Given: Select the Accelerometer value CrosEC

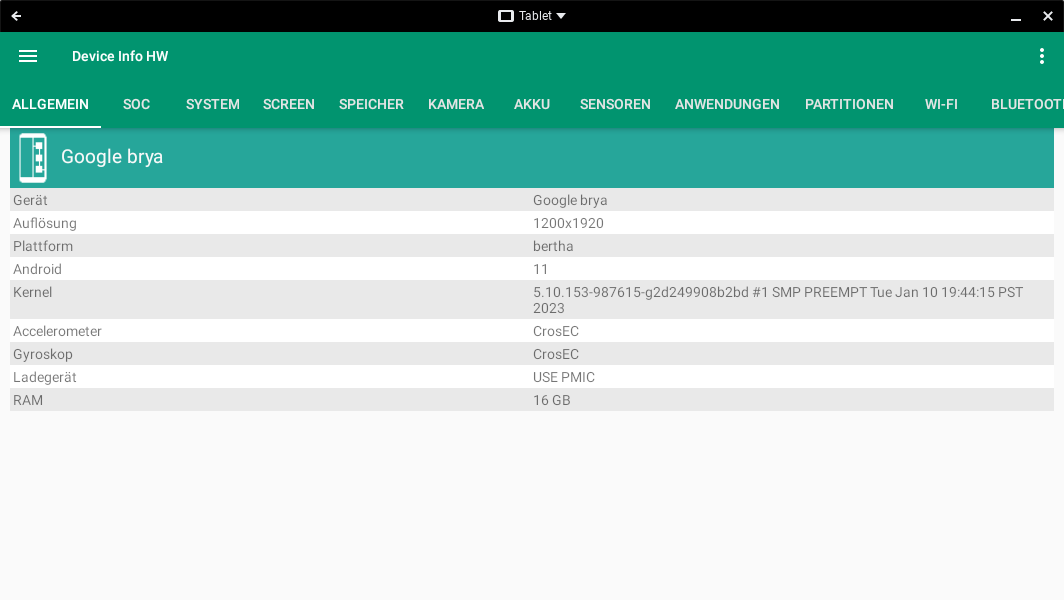Looking at the screenshot, I should click(556, 331).
